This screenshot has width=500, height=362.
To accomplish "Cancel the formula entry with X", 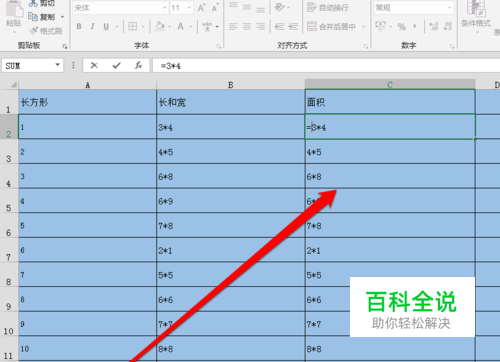I will point(94,66).
